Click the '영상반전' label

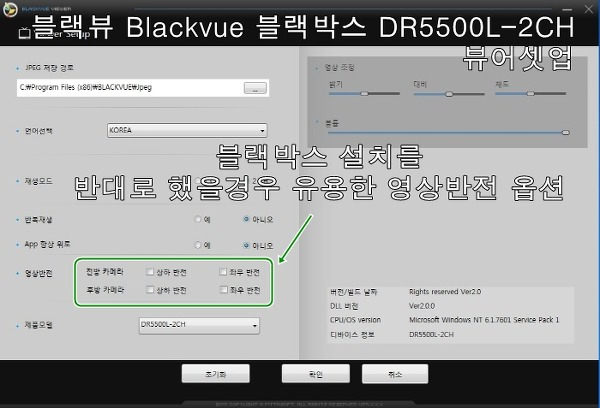pos(39,273)
